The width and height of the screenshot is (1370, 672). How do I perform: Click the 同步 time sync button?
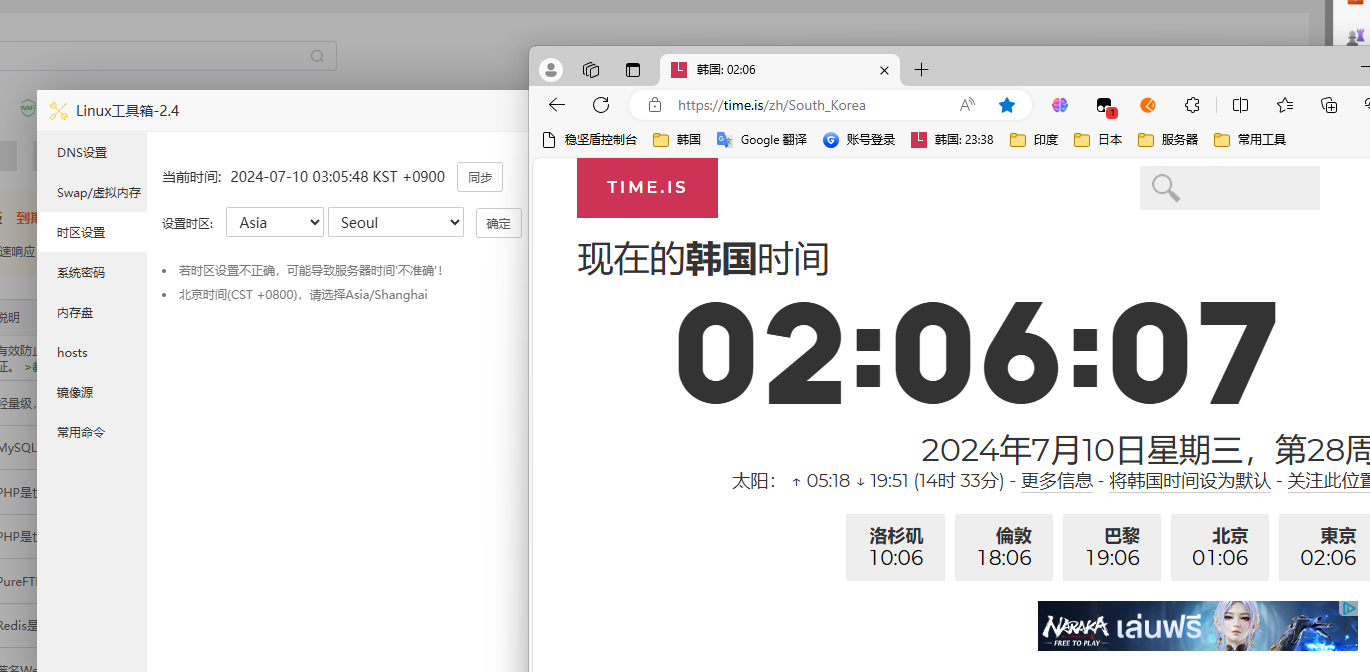coord(480,177)
